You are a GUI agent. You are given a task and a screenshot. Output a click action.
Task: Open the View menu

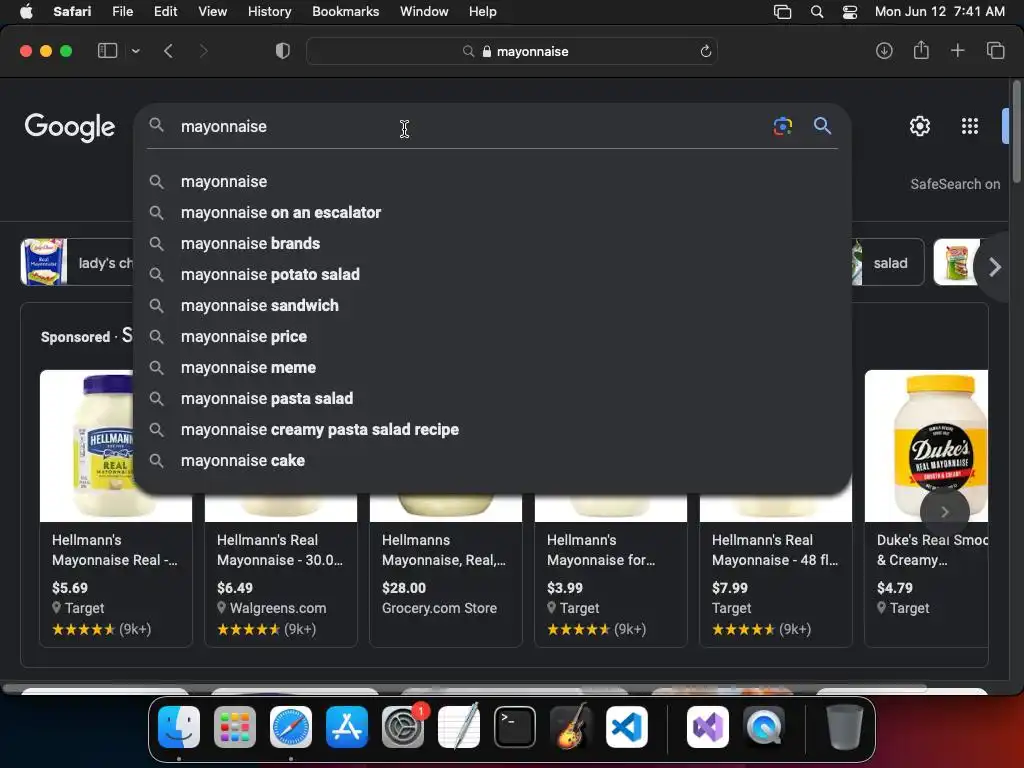coord(212,11)
